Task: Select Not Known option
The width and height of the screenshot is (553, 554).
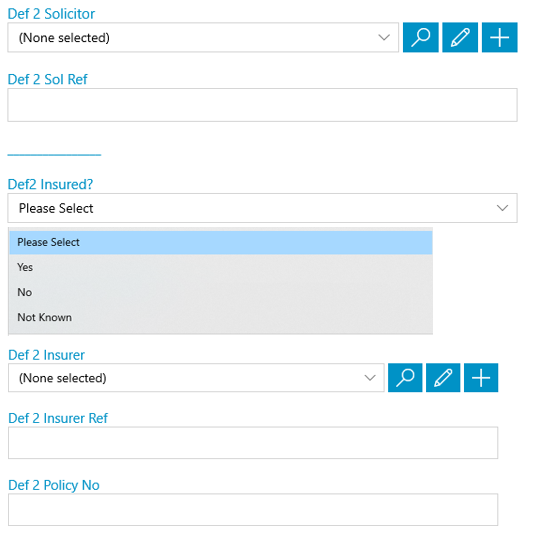Action: (221, 317)
